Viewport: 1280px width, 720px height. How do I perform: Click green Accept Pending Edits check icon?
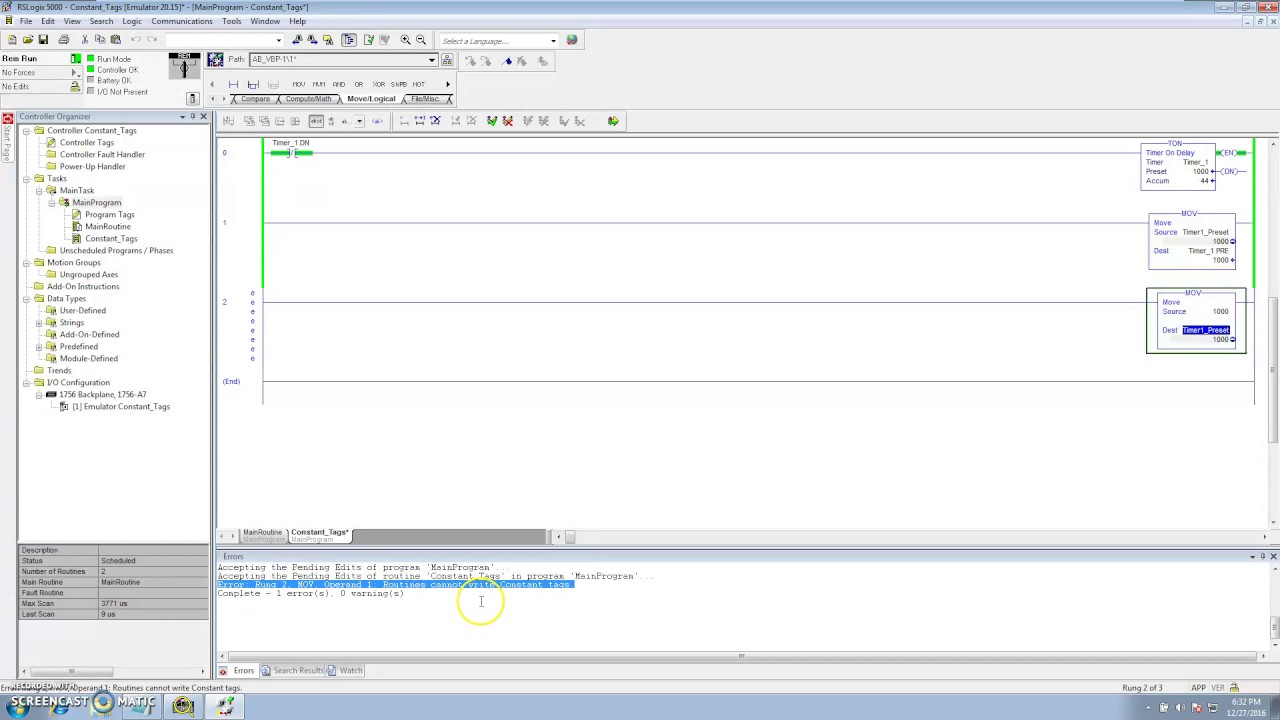coord(492,121)
